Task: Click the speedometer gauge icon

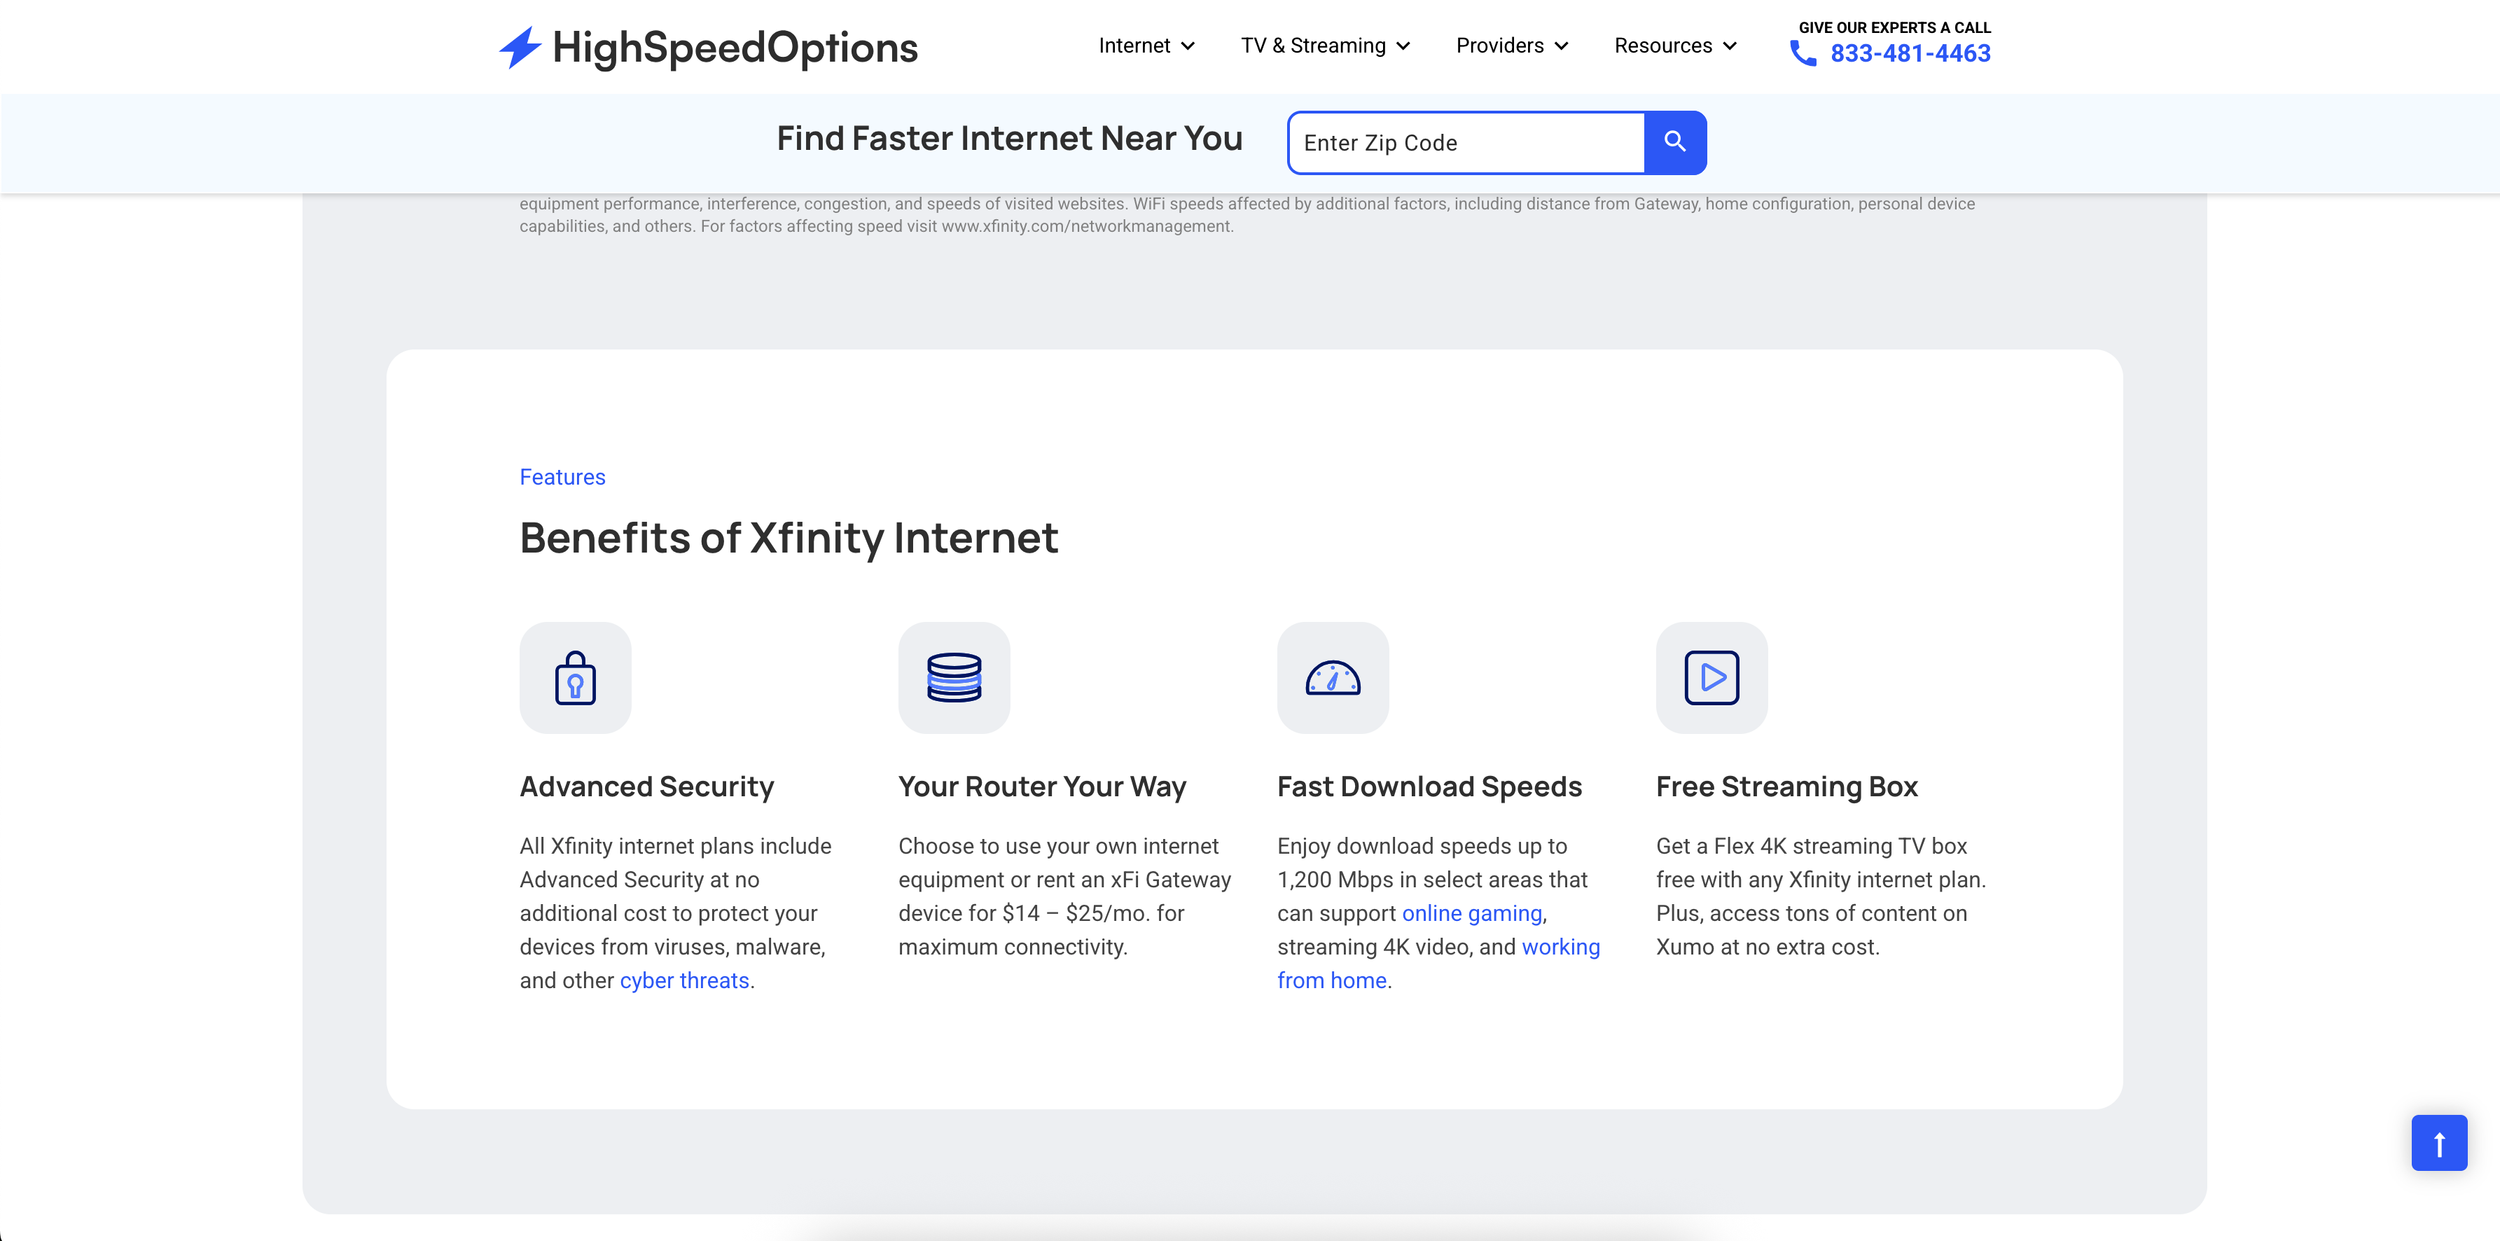Action: point(1332,678)
